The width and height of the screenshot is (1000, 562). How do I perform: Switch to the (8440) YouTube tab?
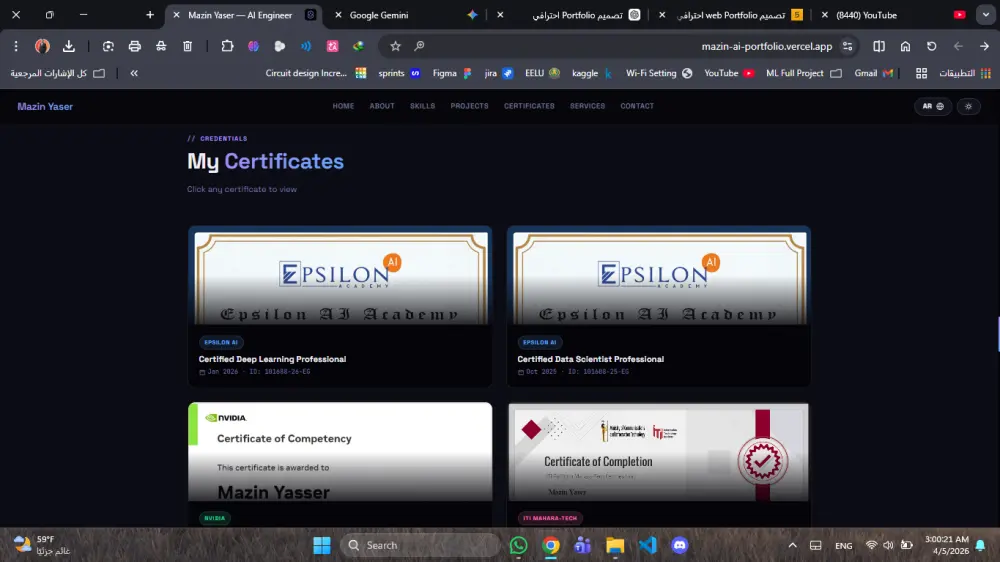pos(893,15)
